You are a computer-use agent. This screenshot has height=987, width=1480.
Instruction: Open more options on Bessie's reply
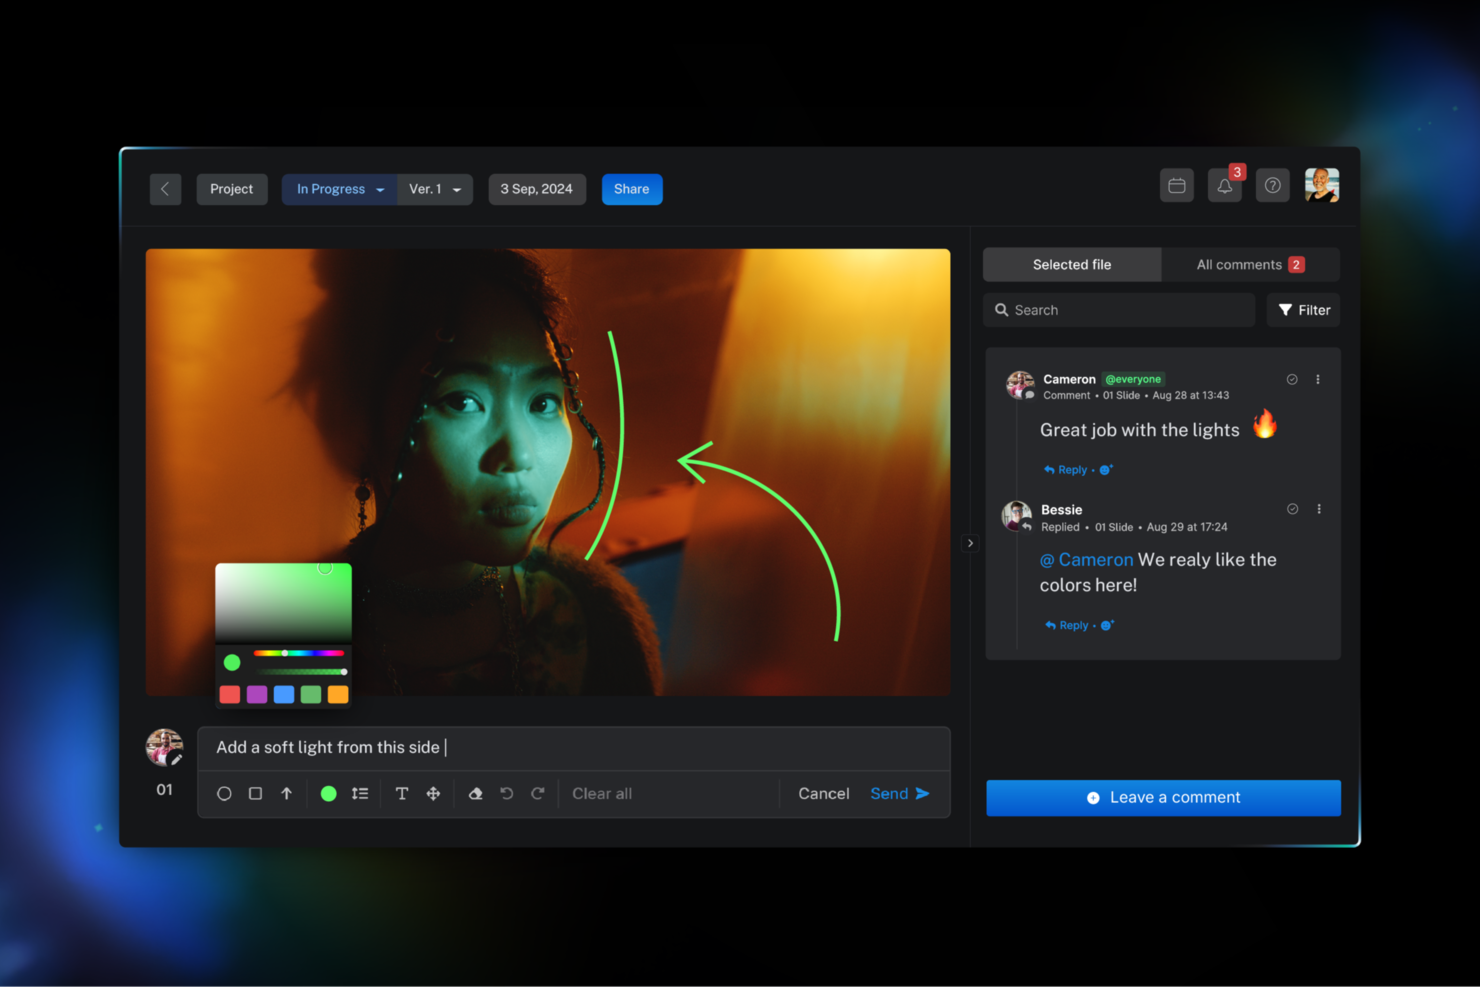pyautogui.click(x=1318, y=508)
